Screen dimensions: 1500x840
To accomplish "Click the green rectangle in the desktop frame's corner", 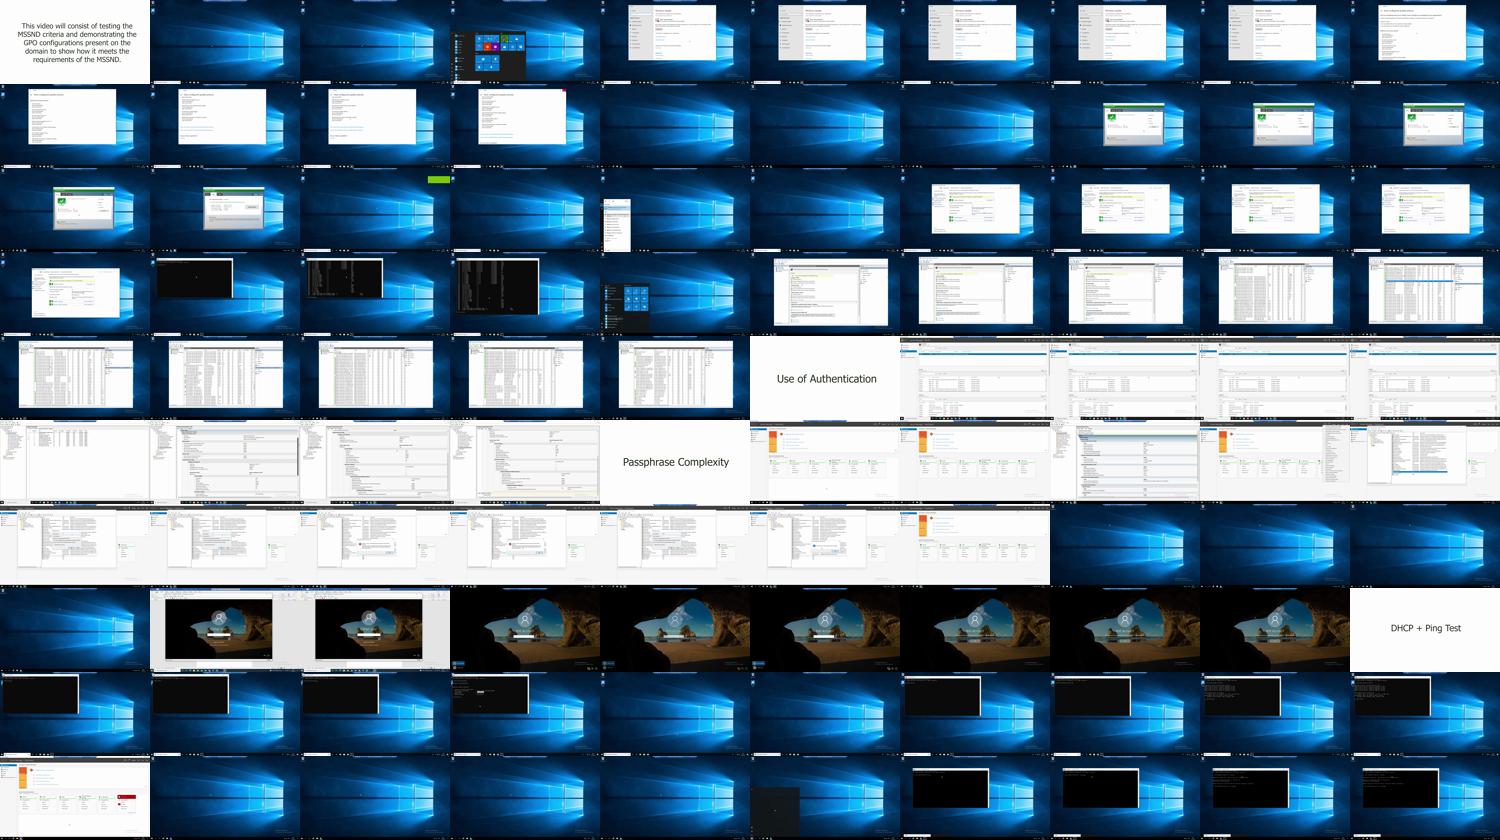I will [438, 180].
